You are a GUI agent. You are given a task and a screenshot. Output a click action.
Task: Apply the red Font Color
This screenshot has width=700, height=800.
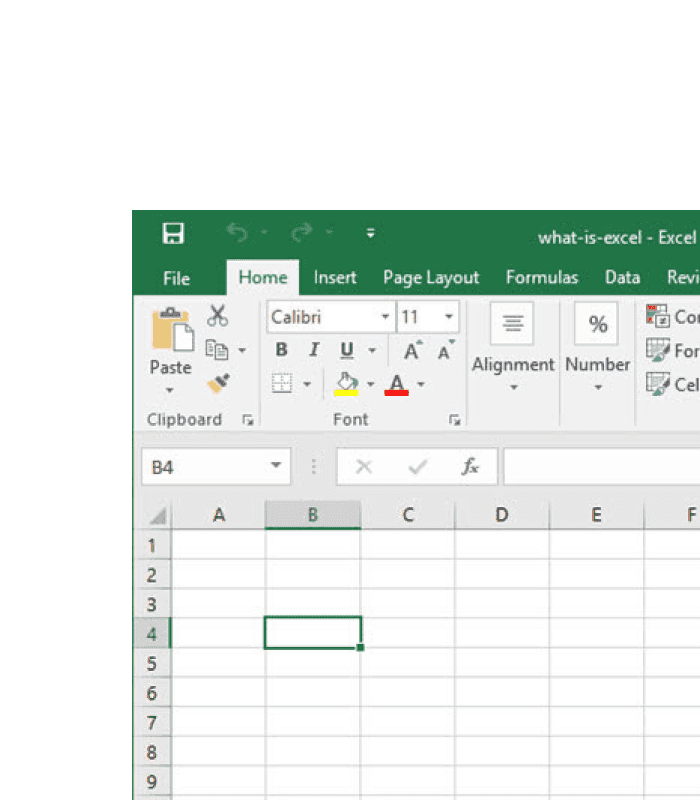pos(396,384)
